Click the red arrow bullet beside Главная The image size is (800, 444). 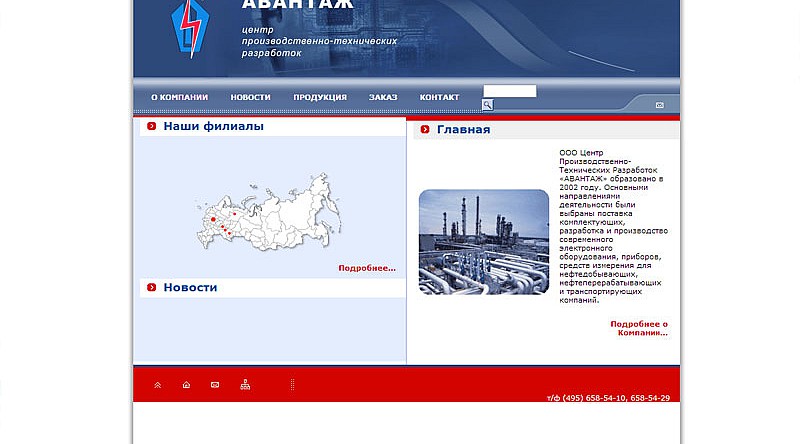point(425,130)
